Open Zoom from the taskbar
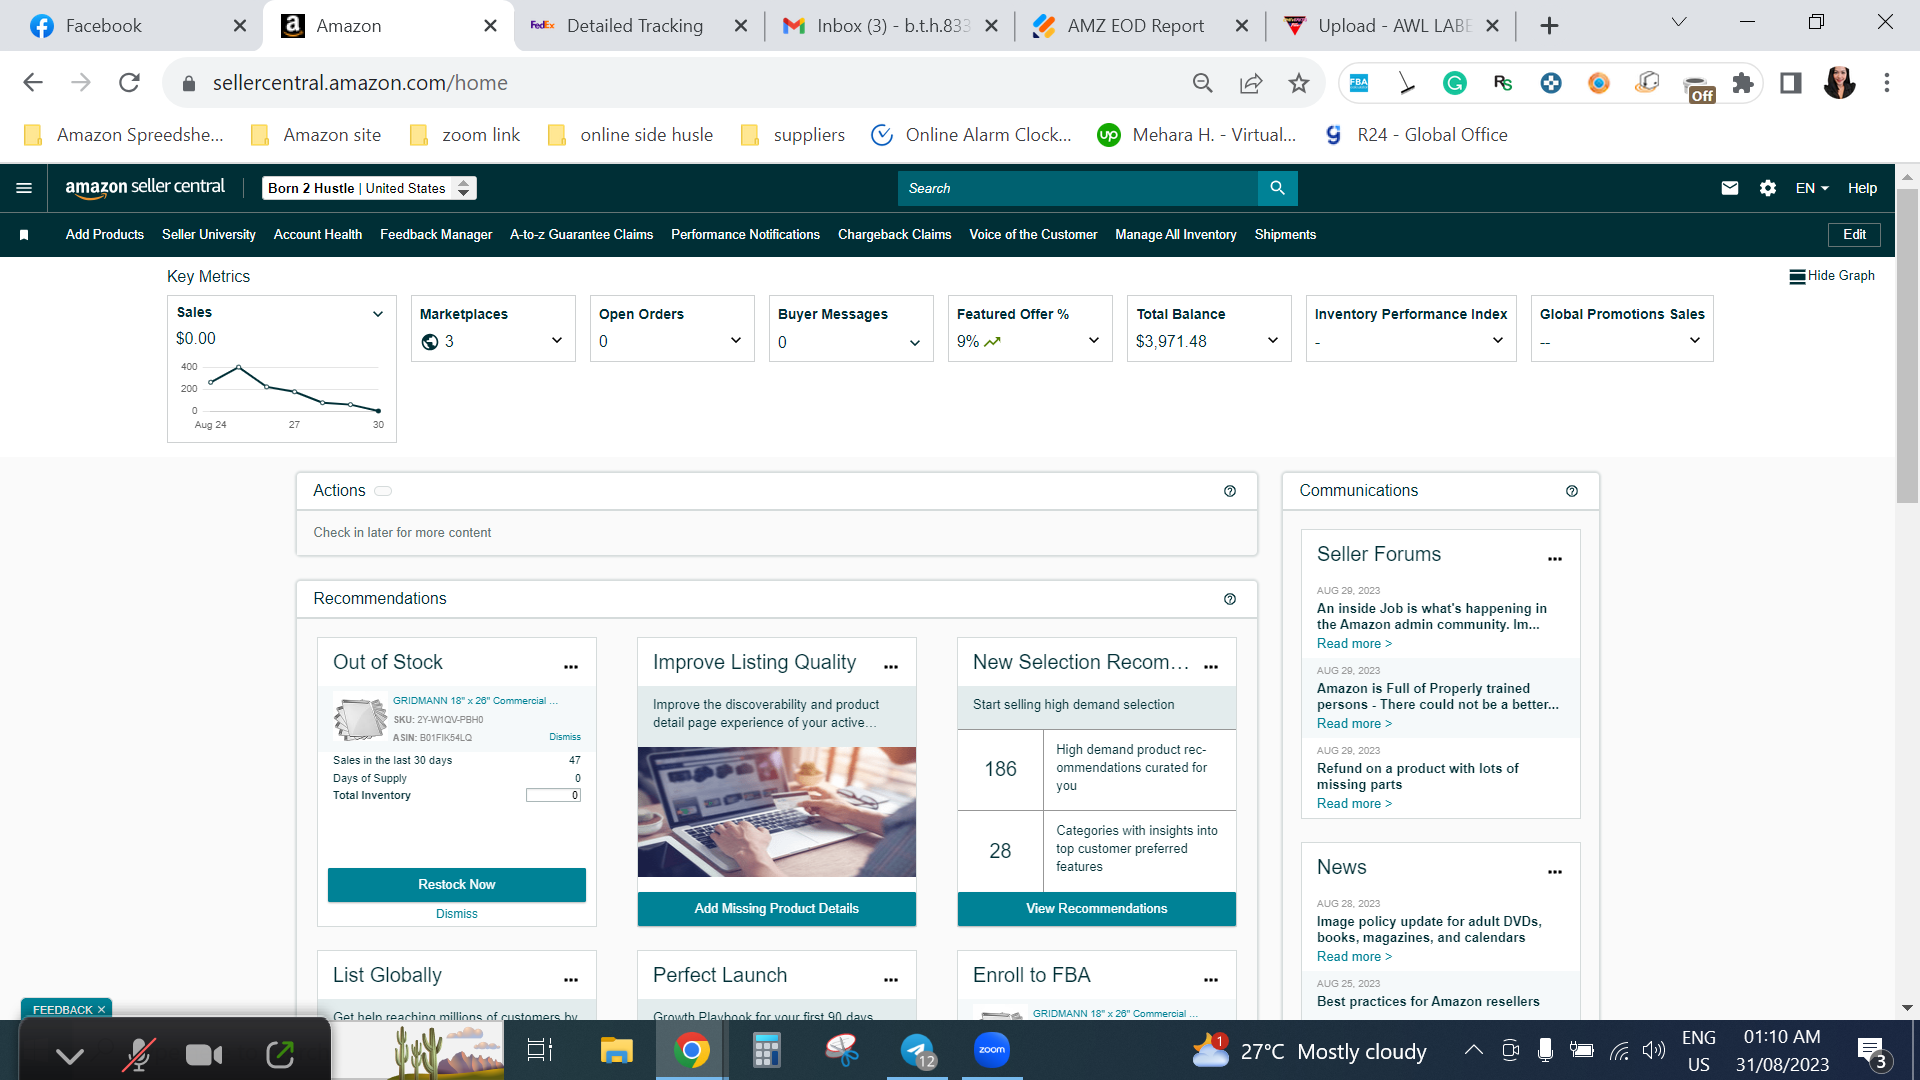Image resolution: width=1920 pixels, height=1080 pixels. pos(992,1050)
